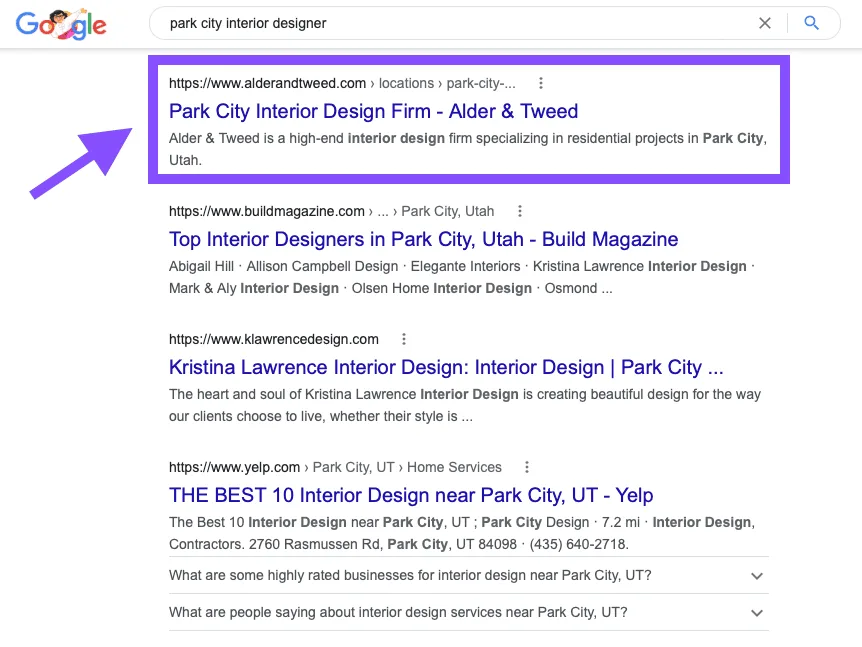Click the klawrencedesign.com URL
Viewport: 862px width, 647px height.
(274, 339)
